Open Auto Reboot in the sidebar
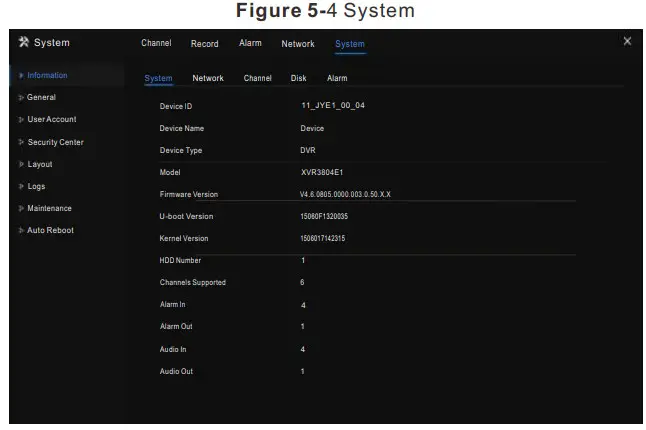Screen dimensions: 646x430 click(x=50, y=230)
